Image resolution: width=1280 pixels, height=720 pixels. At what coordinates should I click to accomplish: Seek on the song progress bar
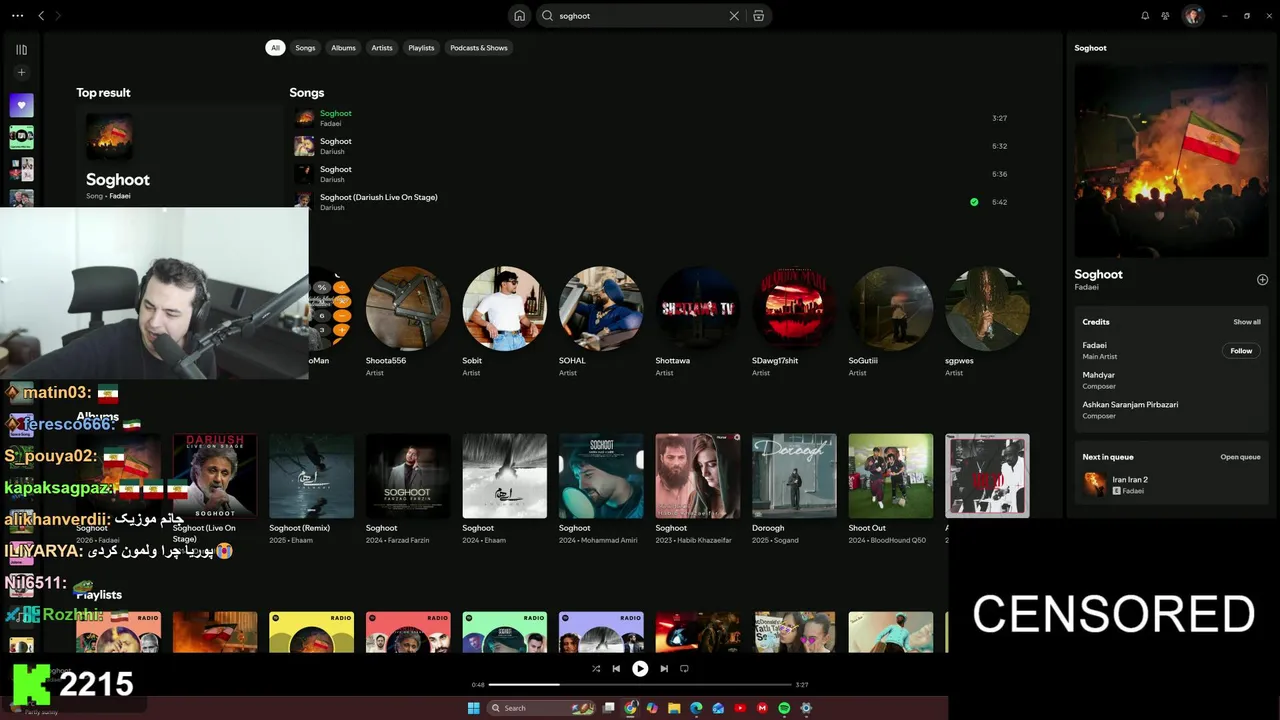tap(640, 685)
